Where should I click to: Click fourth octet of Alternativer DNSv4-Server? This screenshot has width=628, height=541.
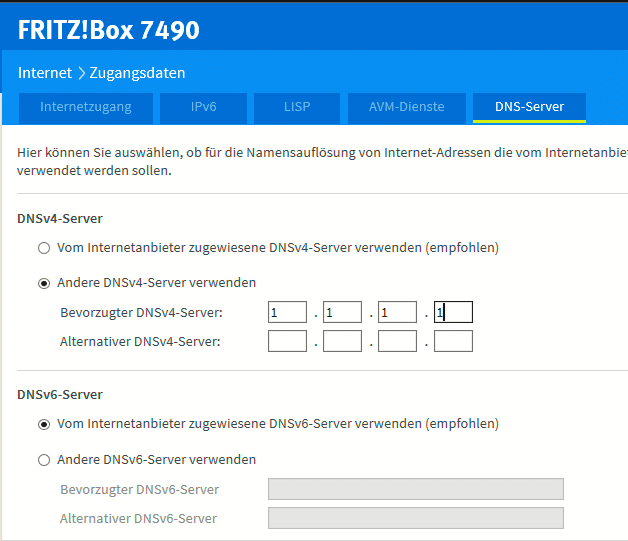click(453, 342)
